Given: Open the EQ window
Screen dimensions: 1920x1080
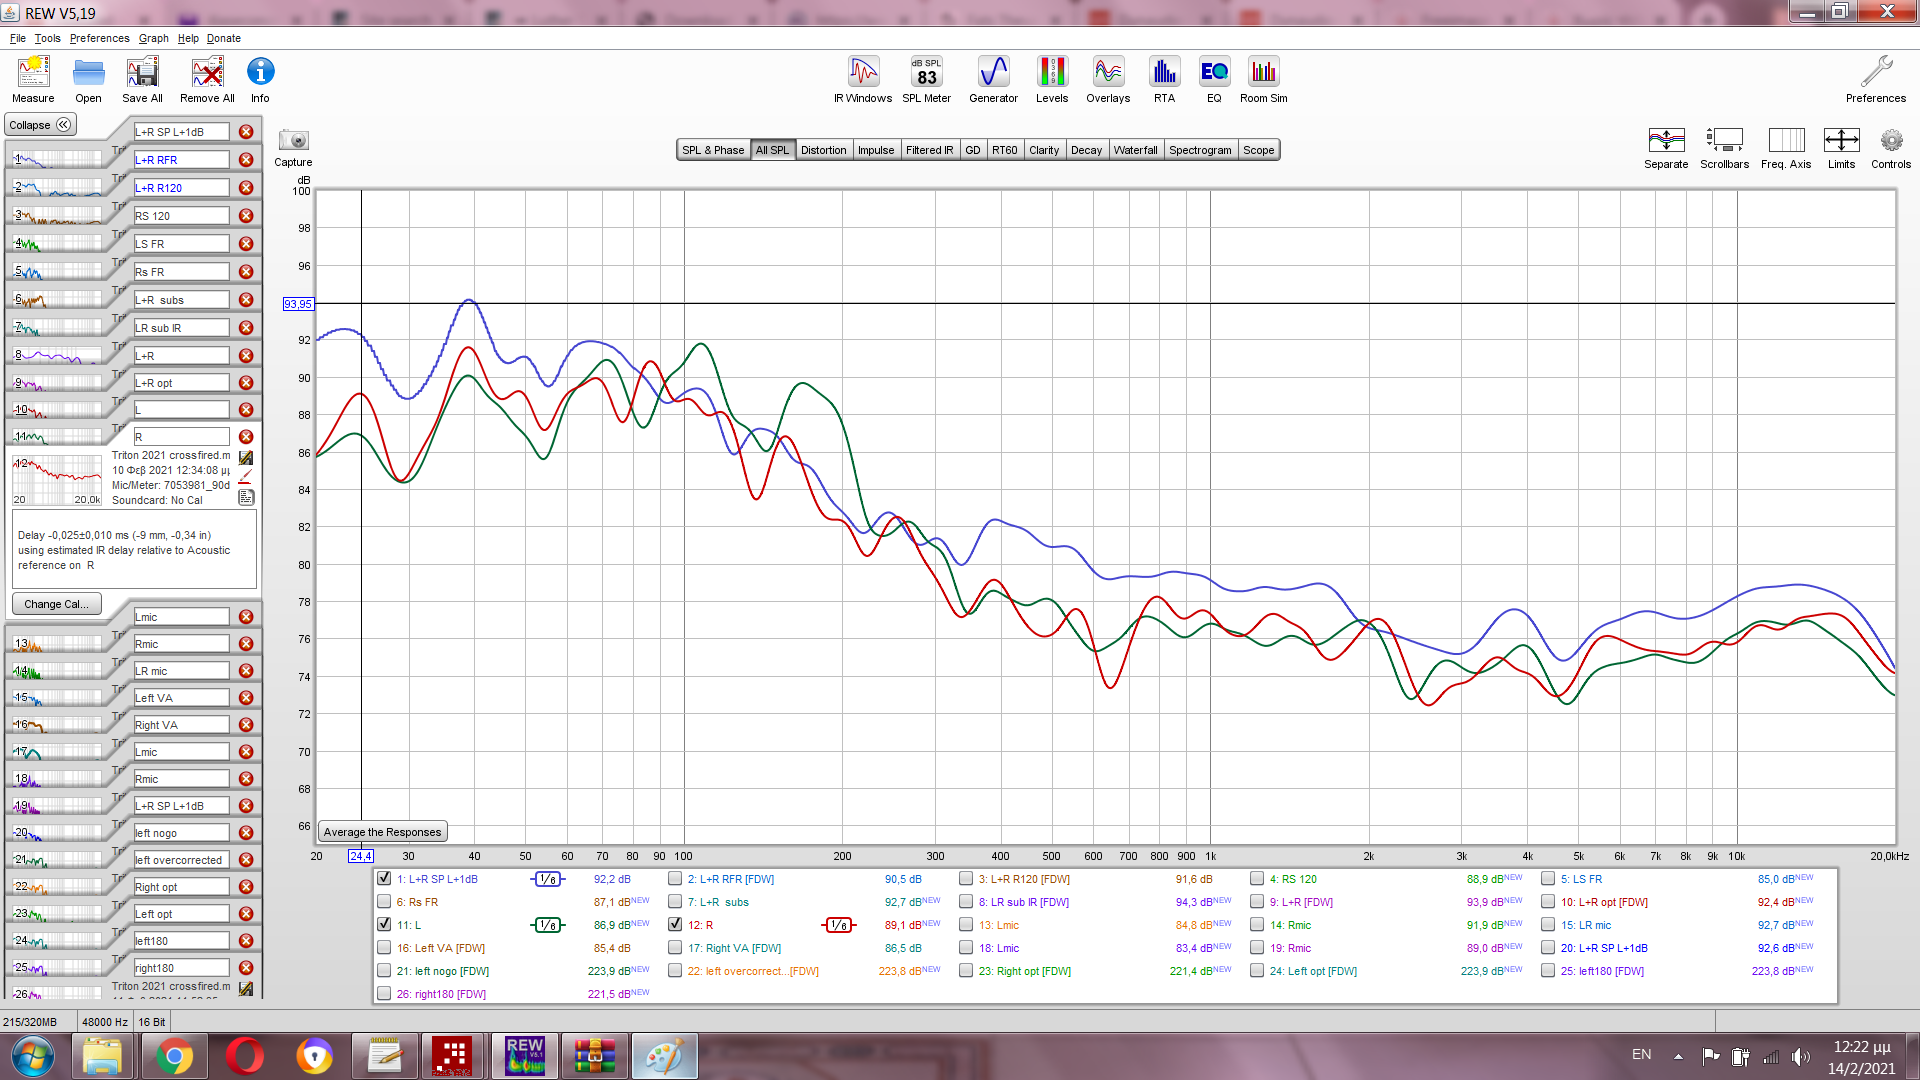Looking at the screenshot, I should [x=1214, y=79].
